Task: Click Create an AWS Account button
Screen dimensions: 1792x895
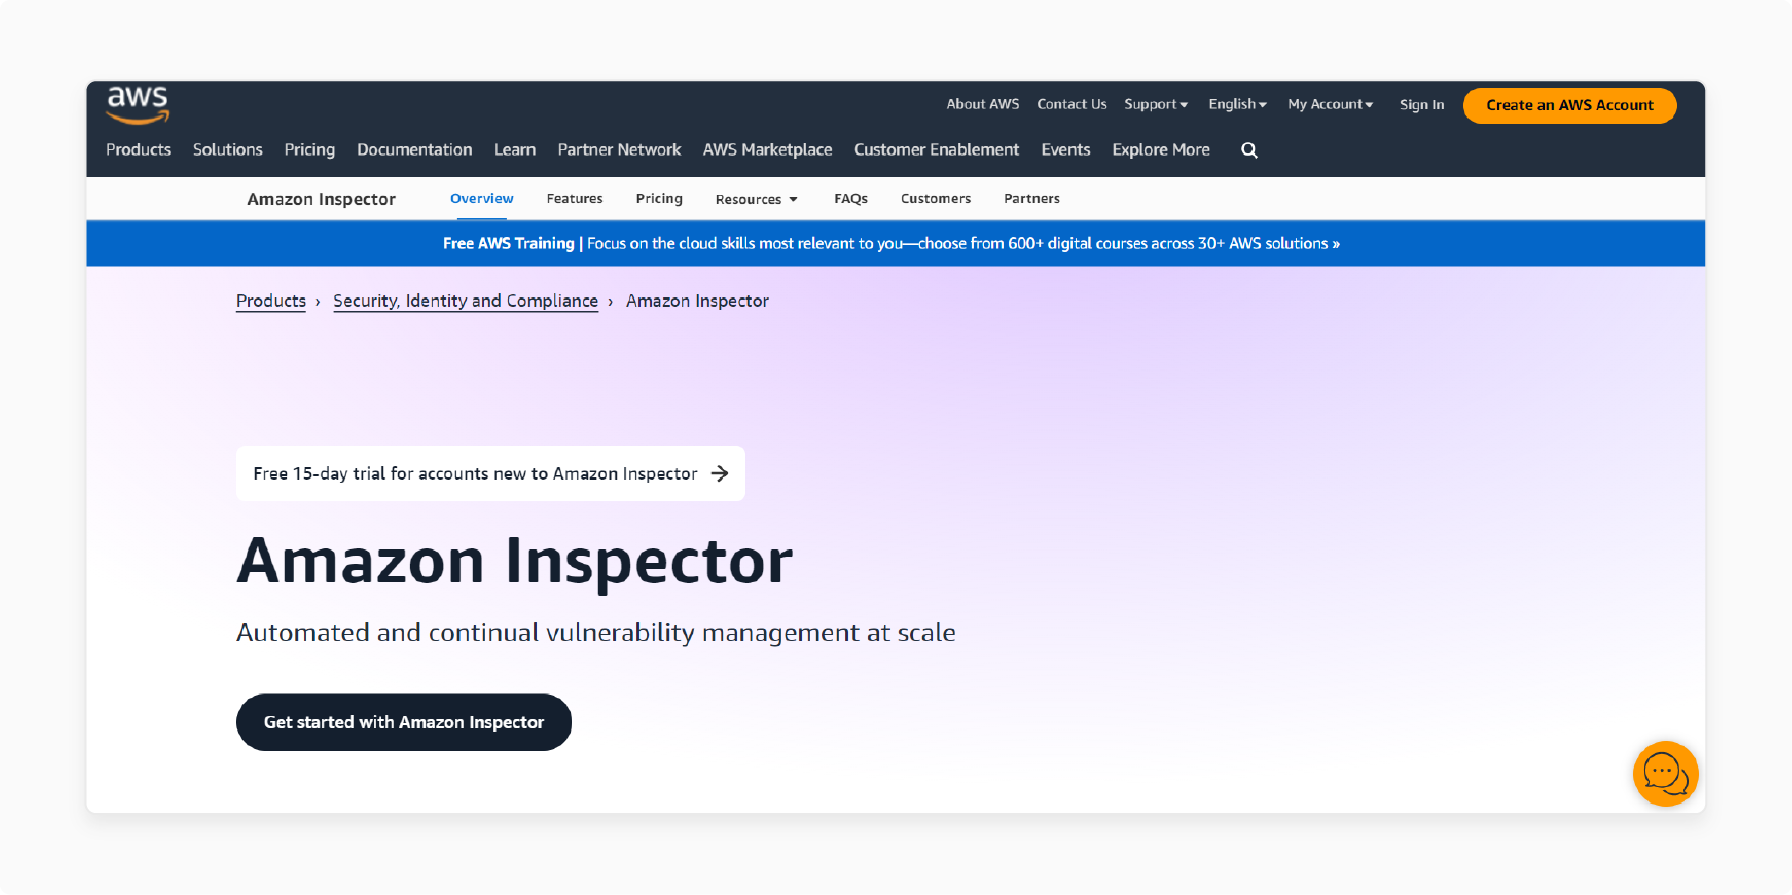Action: (x=1570, y=105)
